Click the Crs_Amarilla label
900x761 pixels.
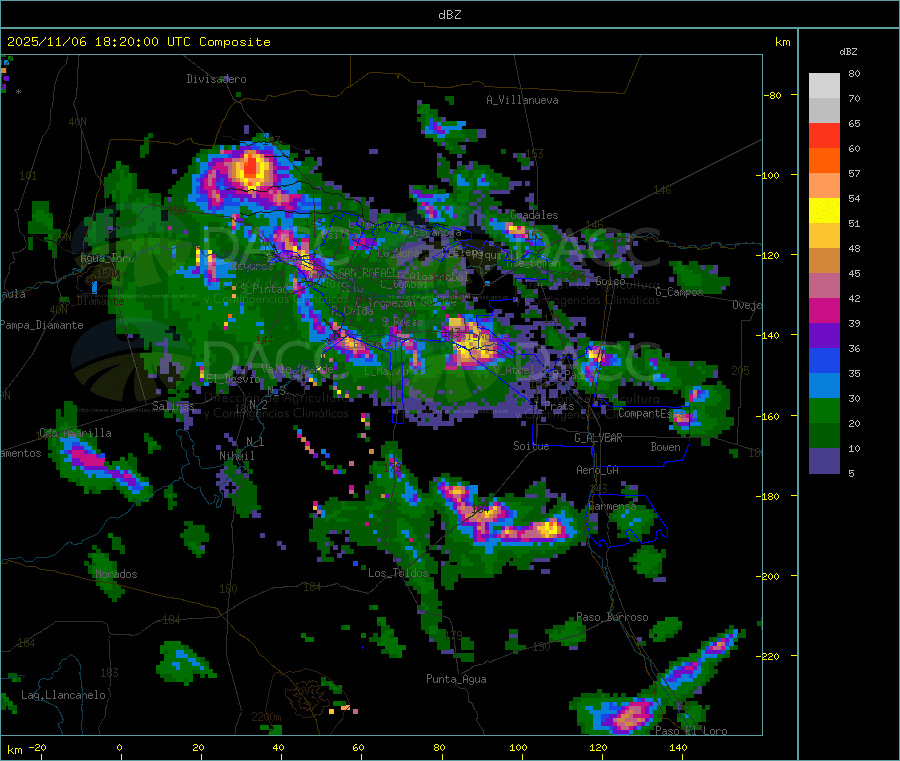click(75, 433)
